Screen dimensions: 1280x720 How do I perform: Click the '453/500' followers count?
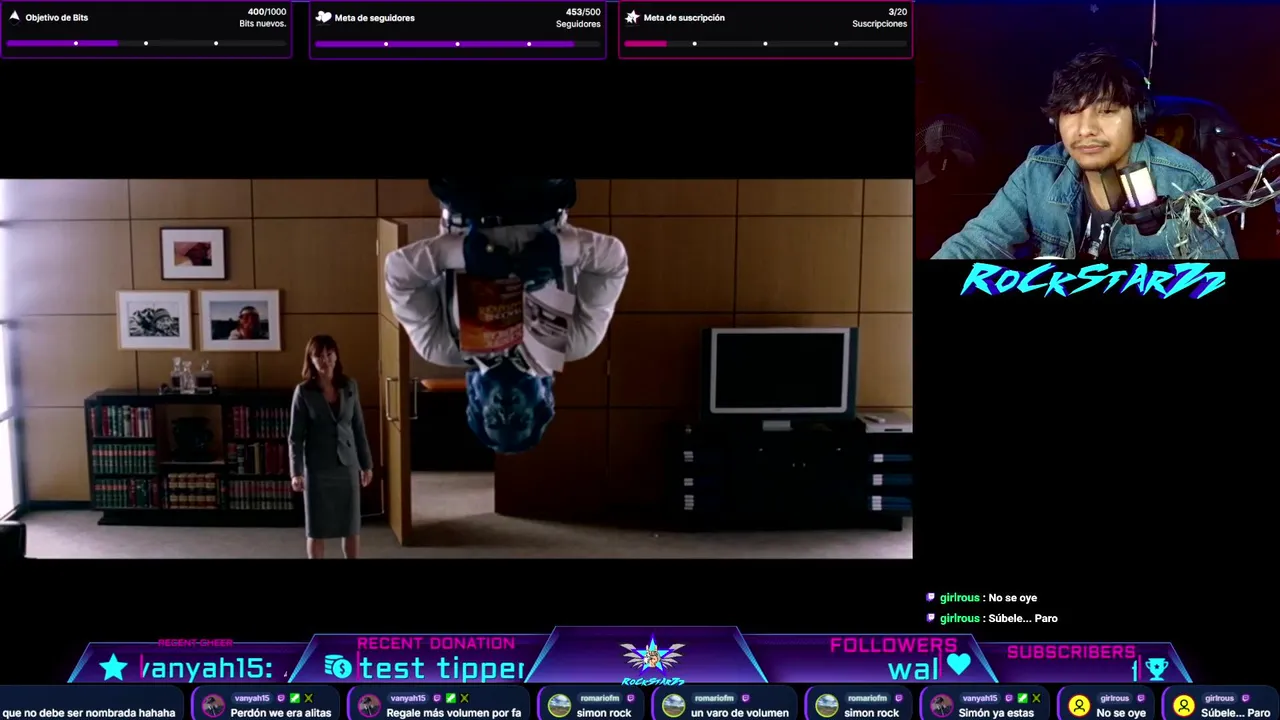583,12
